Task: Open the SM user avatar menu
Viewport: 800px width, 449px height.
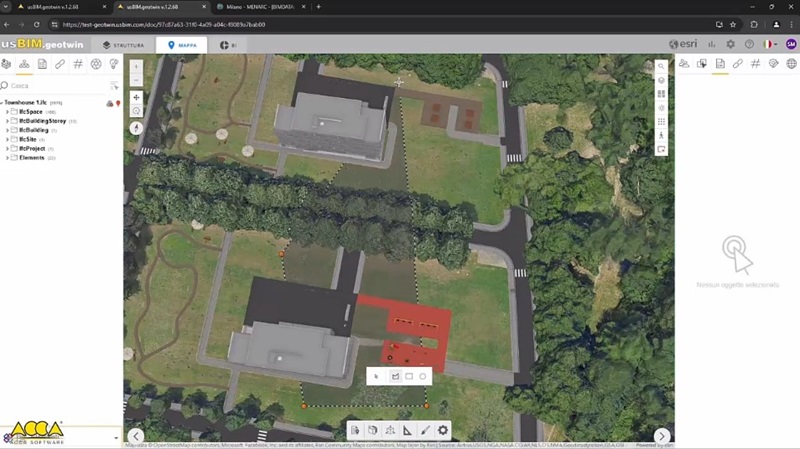Action: click(791, 44)
